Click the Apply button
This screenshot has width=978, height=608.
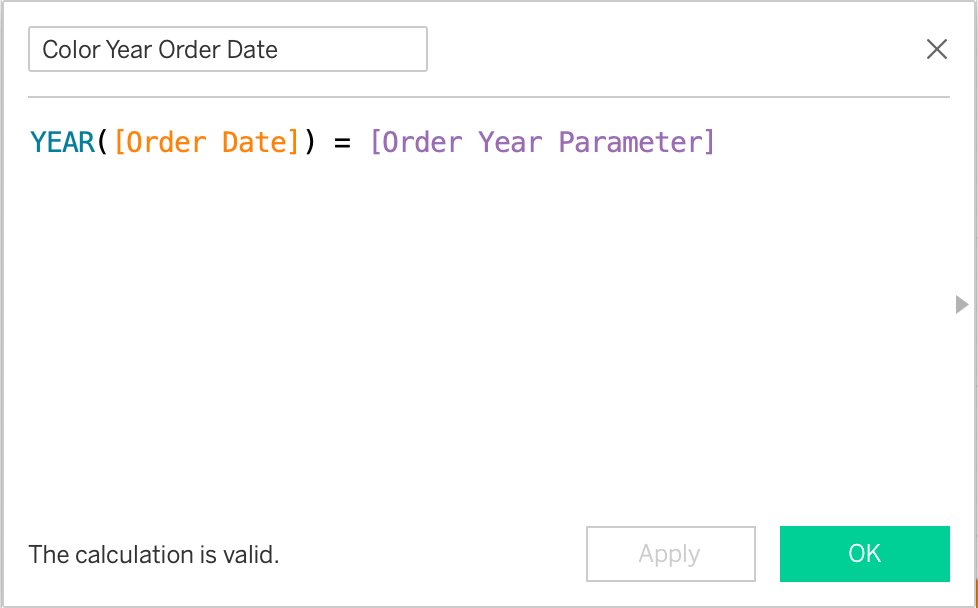pyautogui.click(x=670, y=554)
